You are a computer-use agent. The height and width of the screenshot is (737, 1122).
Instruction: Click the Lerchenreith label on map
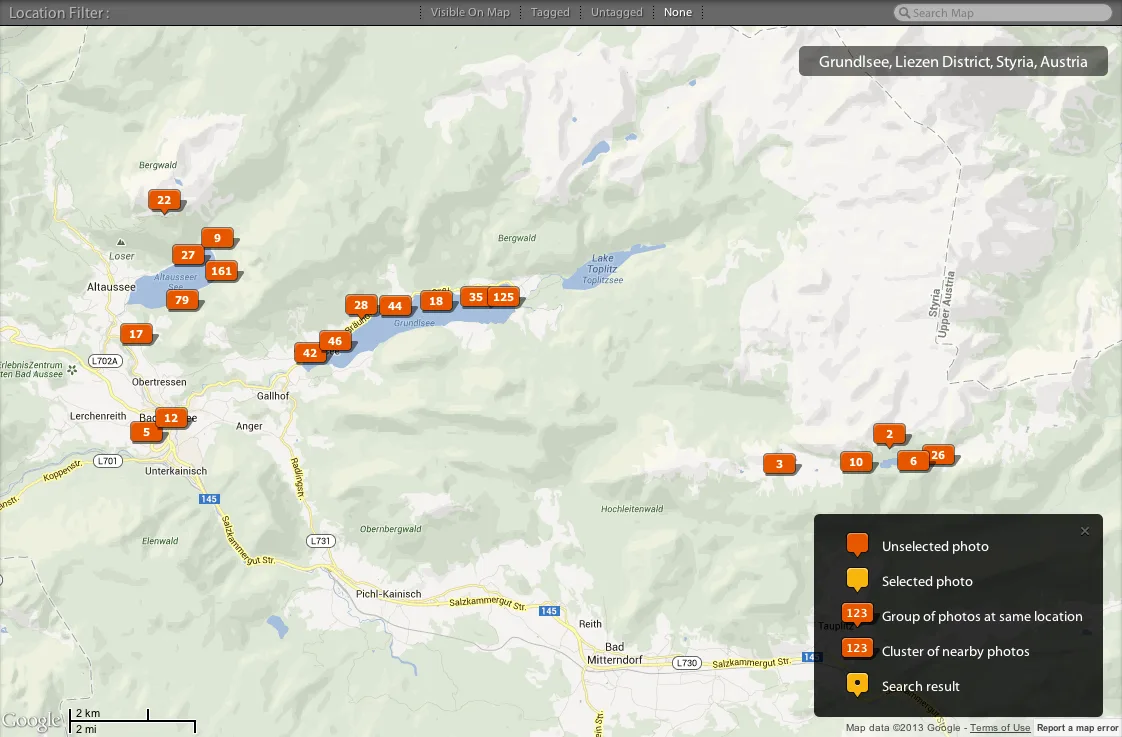click(x=98, y=416)
